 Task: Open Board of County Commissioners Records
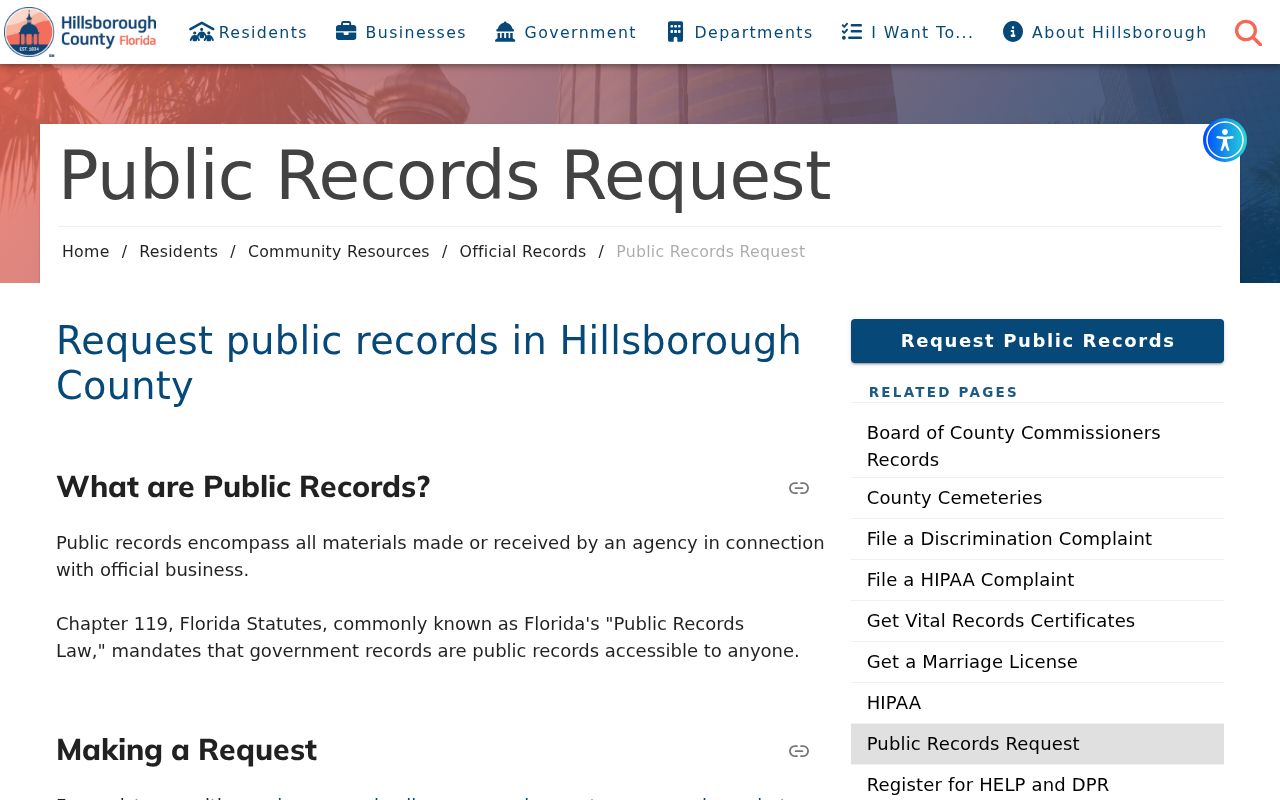(x=1037, y=446)
